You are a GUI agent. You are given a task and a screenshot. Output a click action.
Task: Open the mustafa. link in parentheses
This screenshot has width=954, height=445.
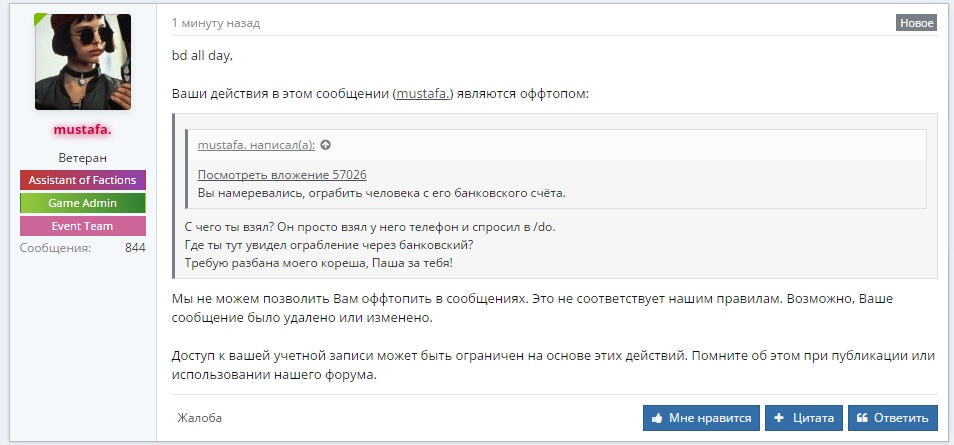424,94
